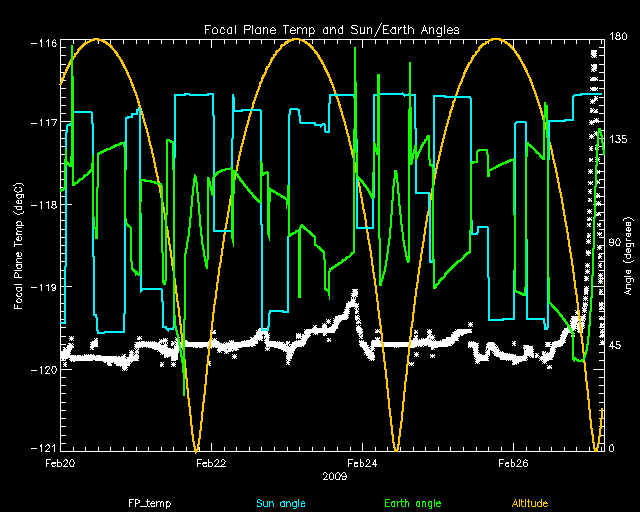Click the plot title 'Focal Plane Temp and Sun/Earth Angles'
Viewport: 640px width, 512px height.
coord(332,30)
